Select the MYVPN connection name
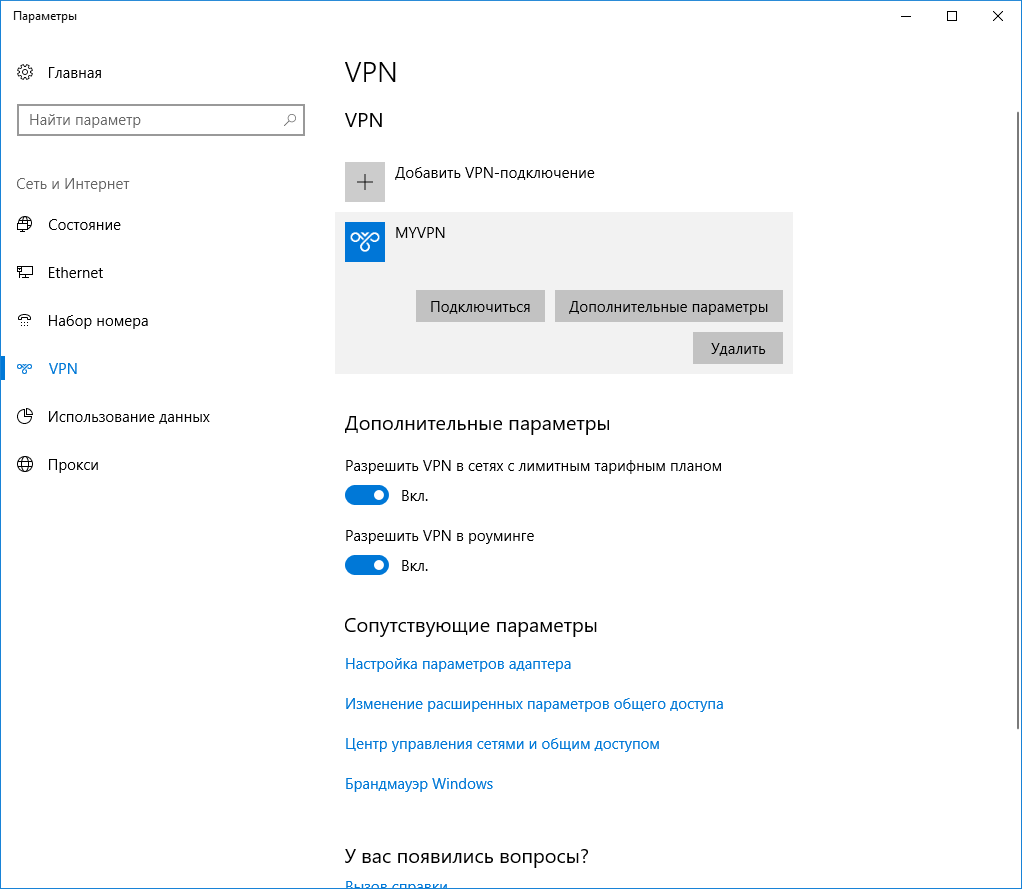 click(420, 233)
